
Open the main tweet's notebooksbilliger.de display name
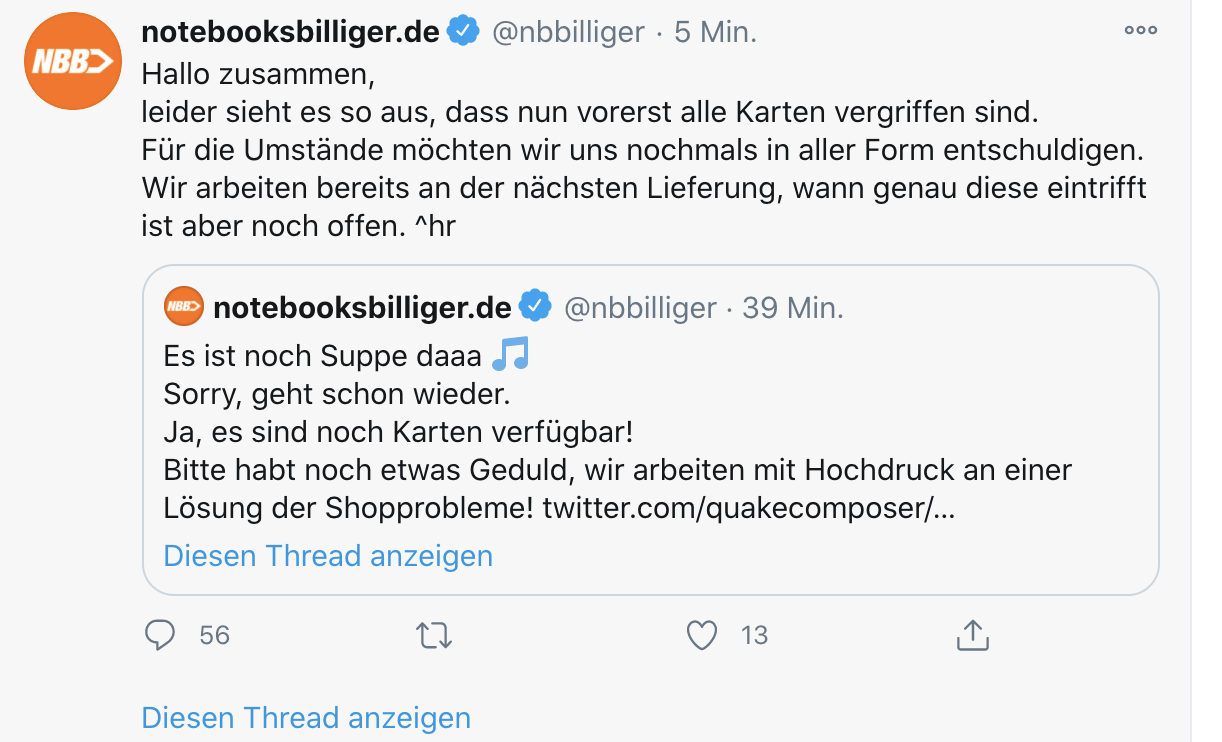tap(290, 32)
